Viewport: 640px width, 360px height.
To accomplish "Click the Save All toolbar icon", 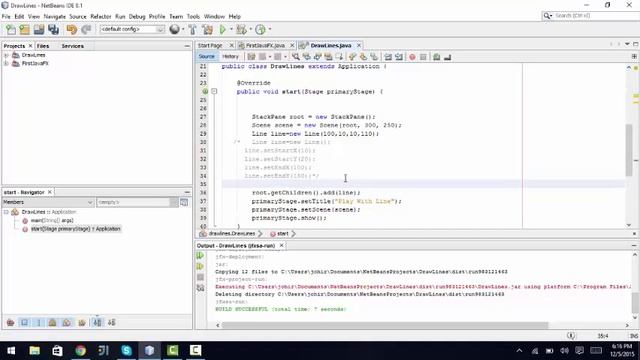I will pos(53,29).
